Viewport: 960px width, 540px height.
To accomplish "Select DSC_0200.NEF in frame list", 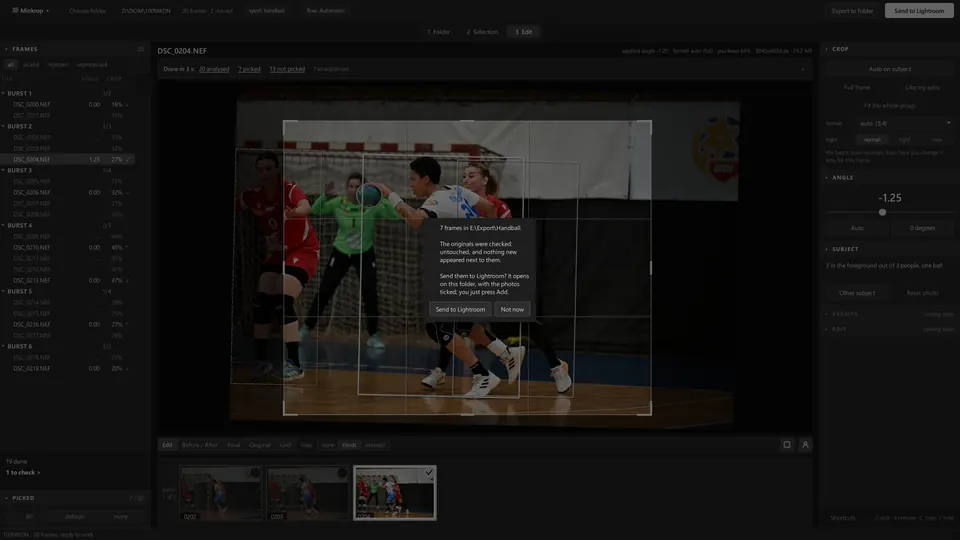I will pos(67,105).
